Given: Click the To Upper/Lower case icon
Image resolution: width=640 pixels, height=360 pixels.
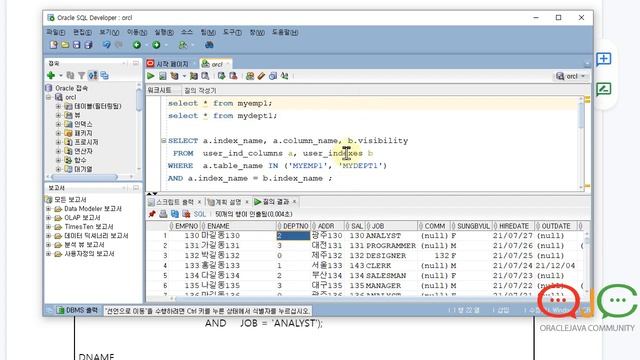Looking at the screenshot, I should tap(284, 76).
